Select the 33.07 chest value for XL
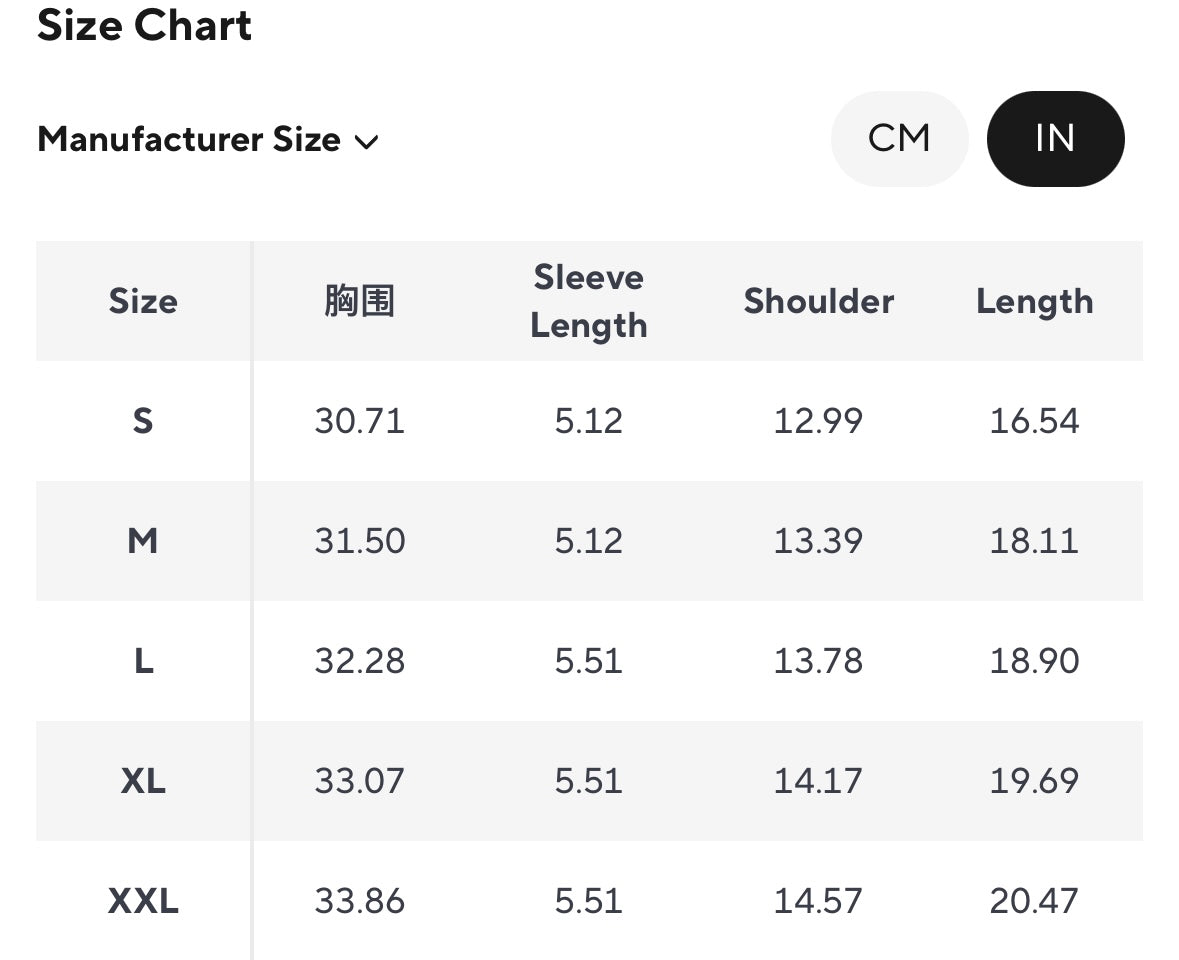Viewport: 1179px width, 960px height. click(359, 781)
